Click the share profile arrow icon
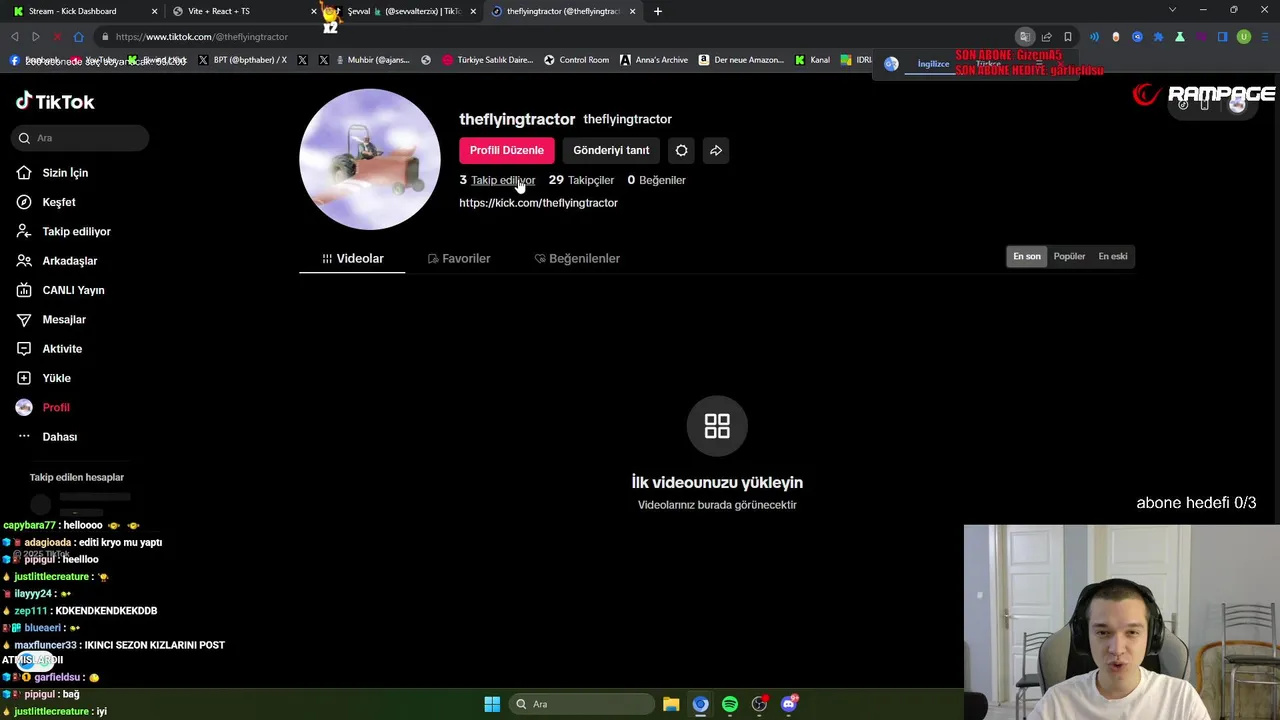This screenshot has height=720, width=1280. (x=716, y=150)
